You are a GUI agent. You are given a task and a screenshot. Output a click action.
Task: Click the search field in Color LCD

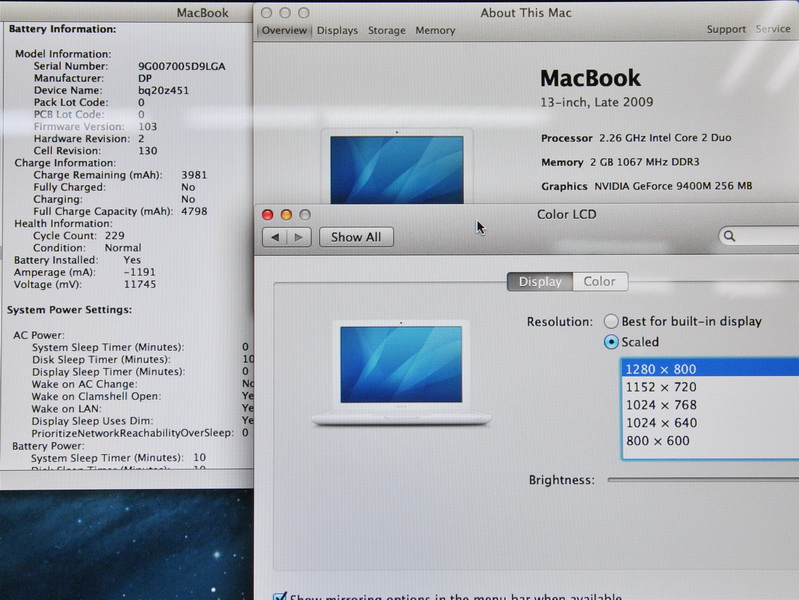759,236
